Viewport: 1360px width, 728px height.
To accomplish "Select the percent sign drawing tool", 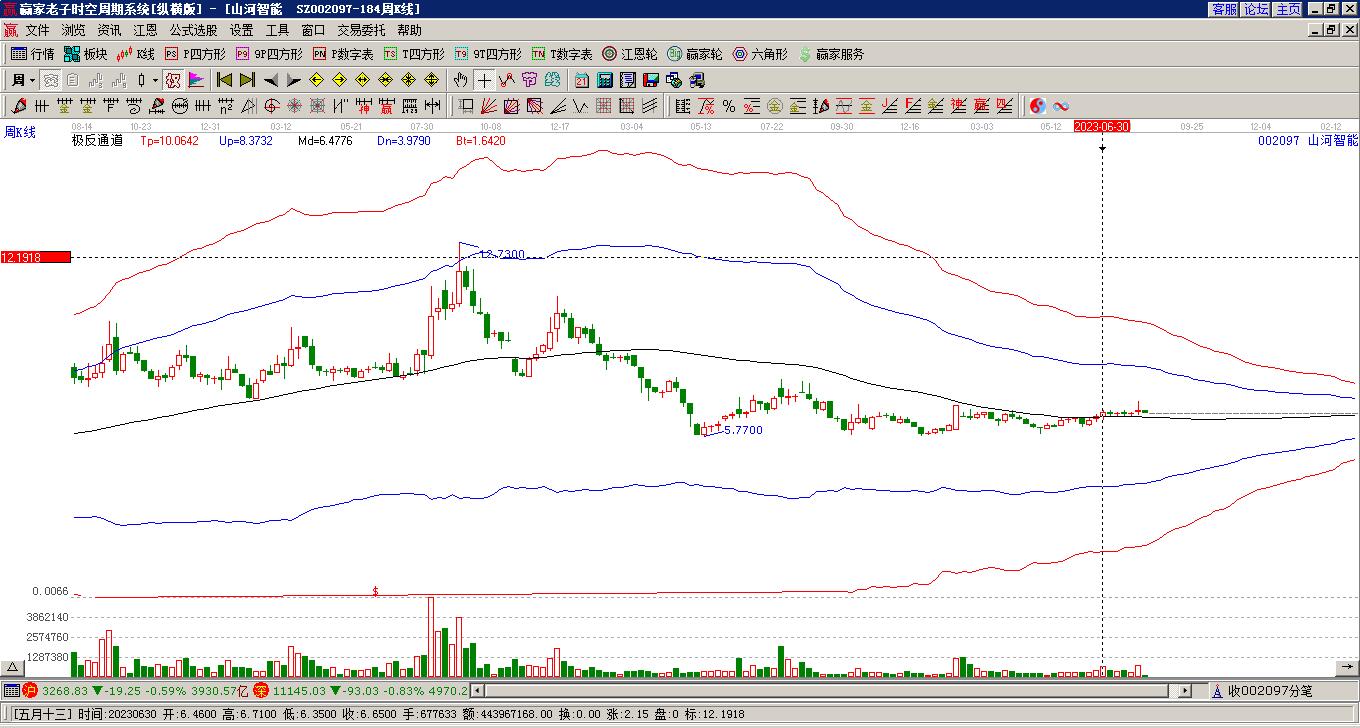I will (x=728, y=106).
